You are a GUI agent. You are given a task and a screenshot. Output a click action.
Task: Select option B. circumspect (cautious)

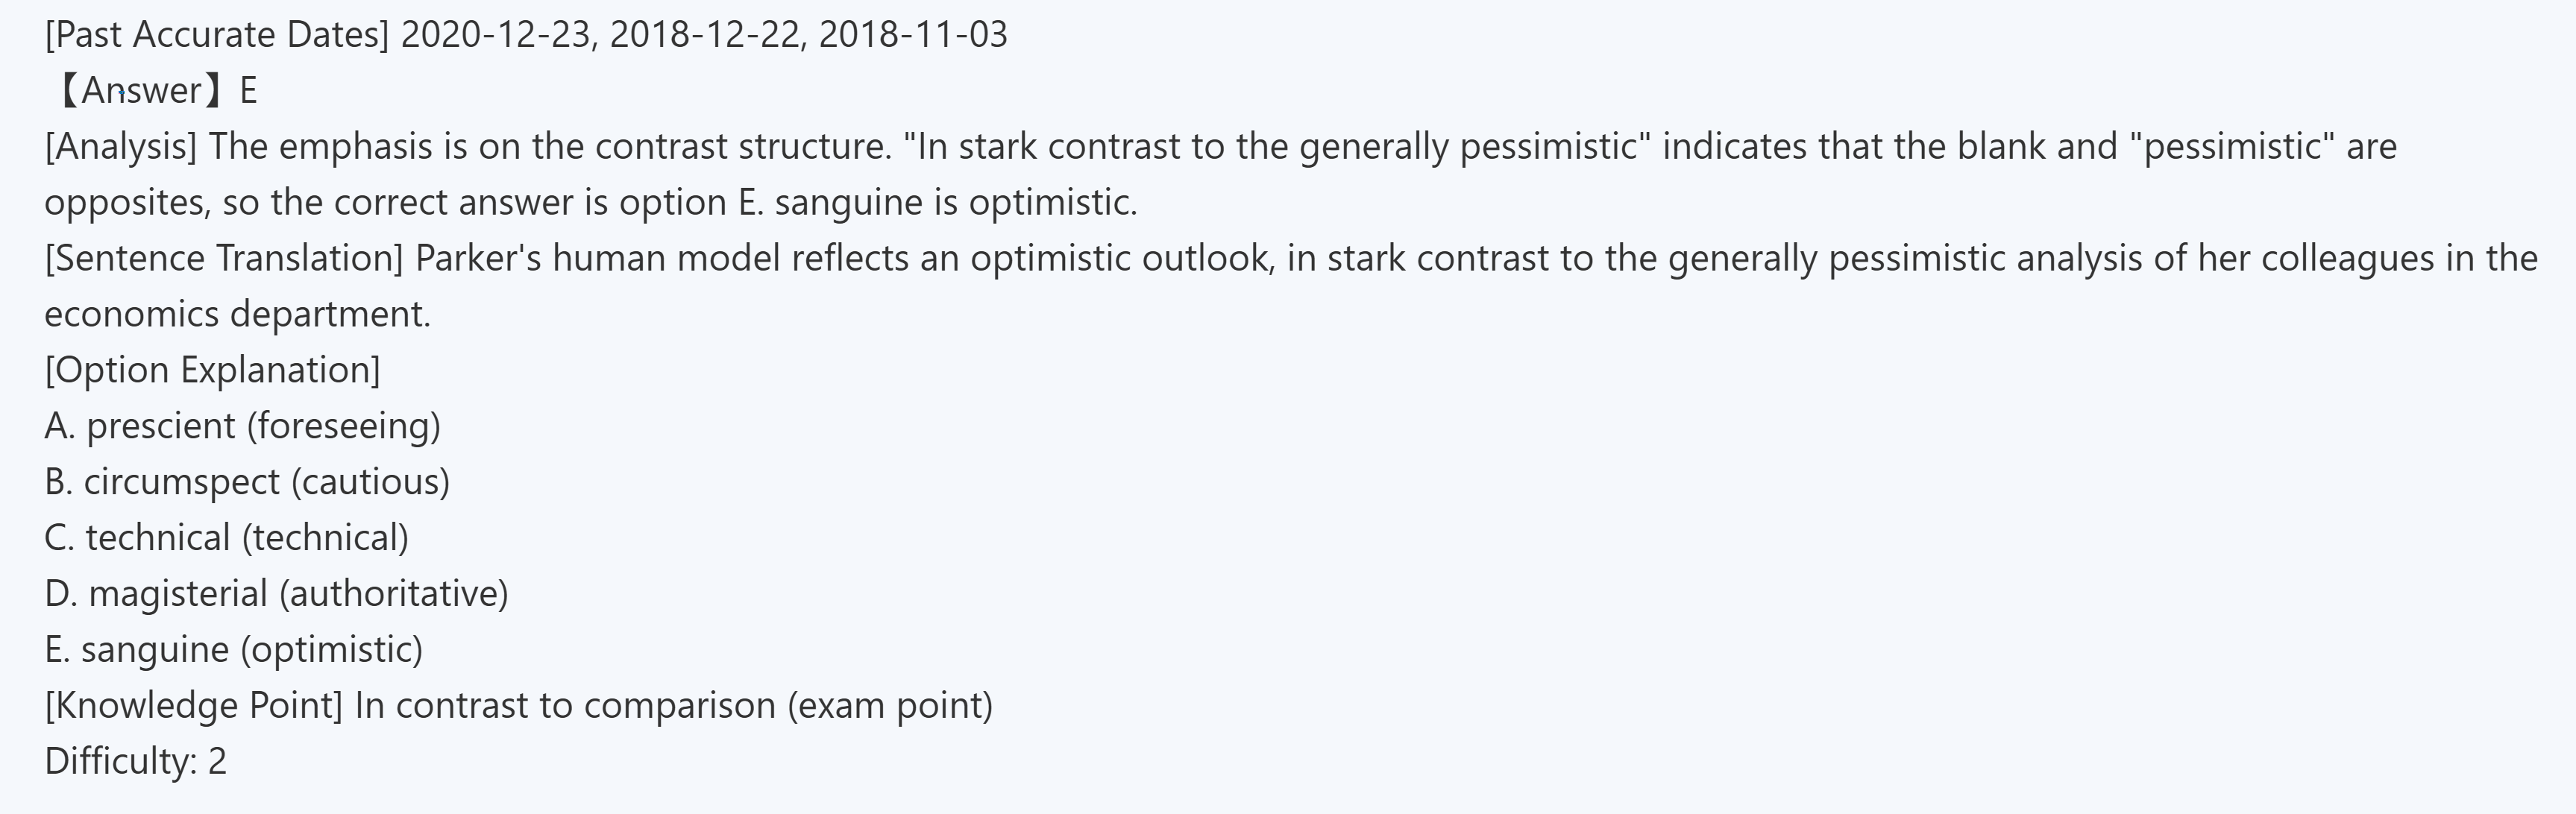coord(247,482)
